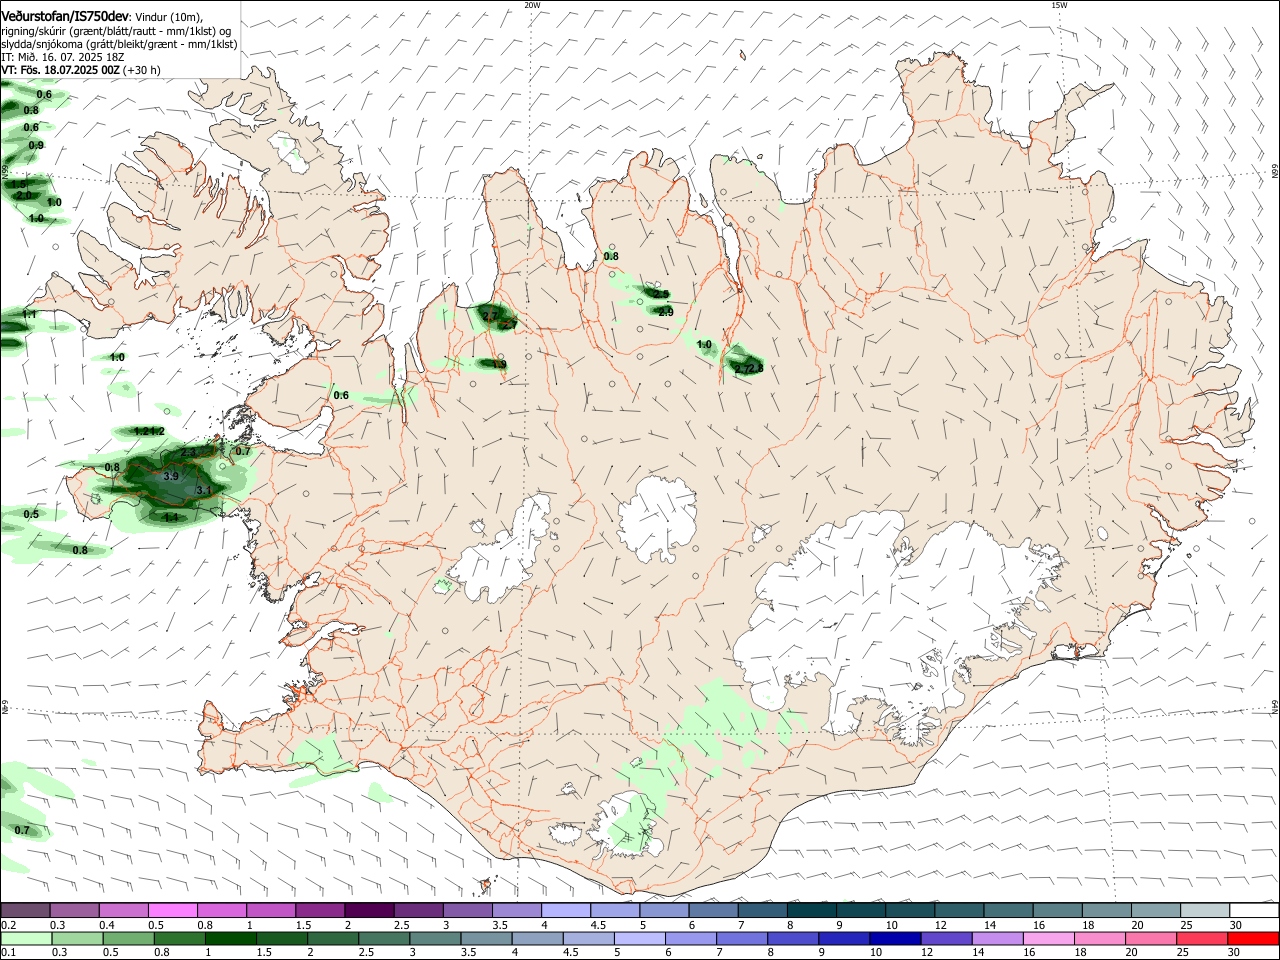
Task: Click the initial time line 'IT: Mið. 16. 07. 2025 18Z'
Action: (x=62, y=58)
